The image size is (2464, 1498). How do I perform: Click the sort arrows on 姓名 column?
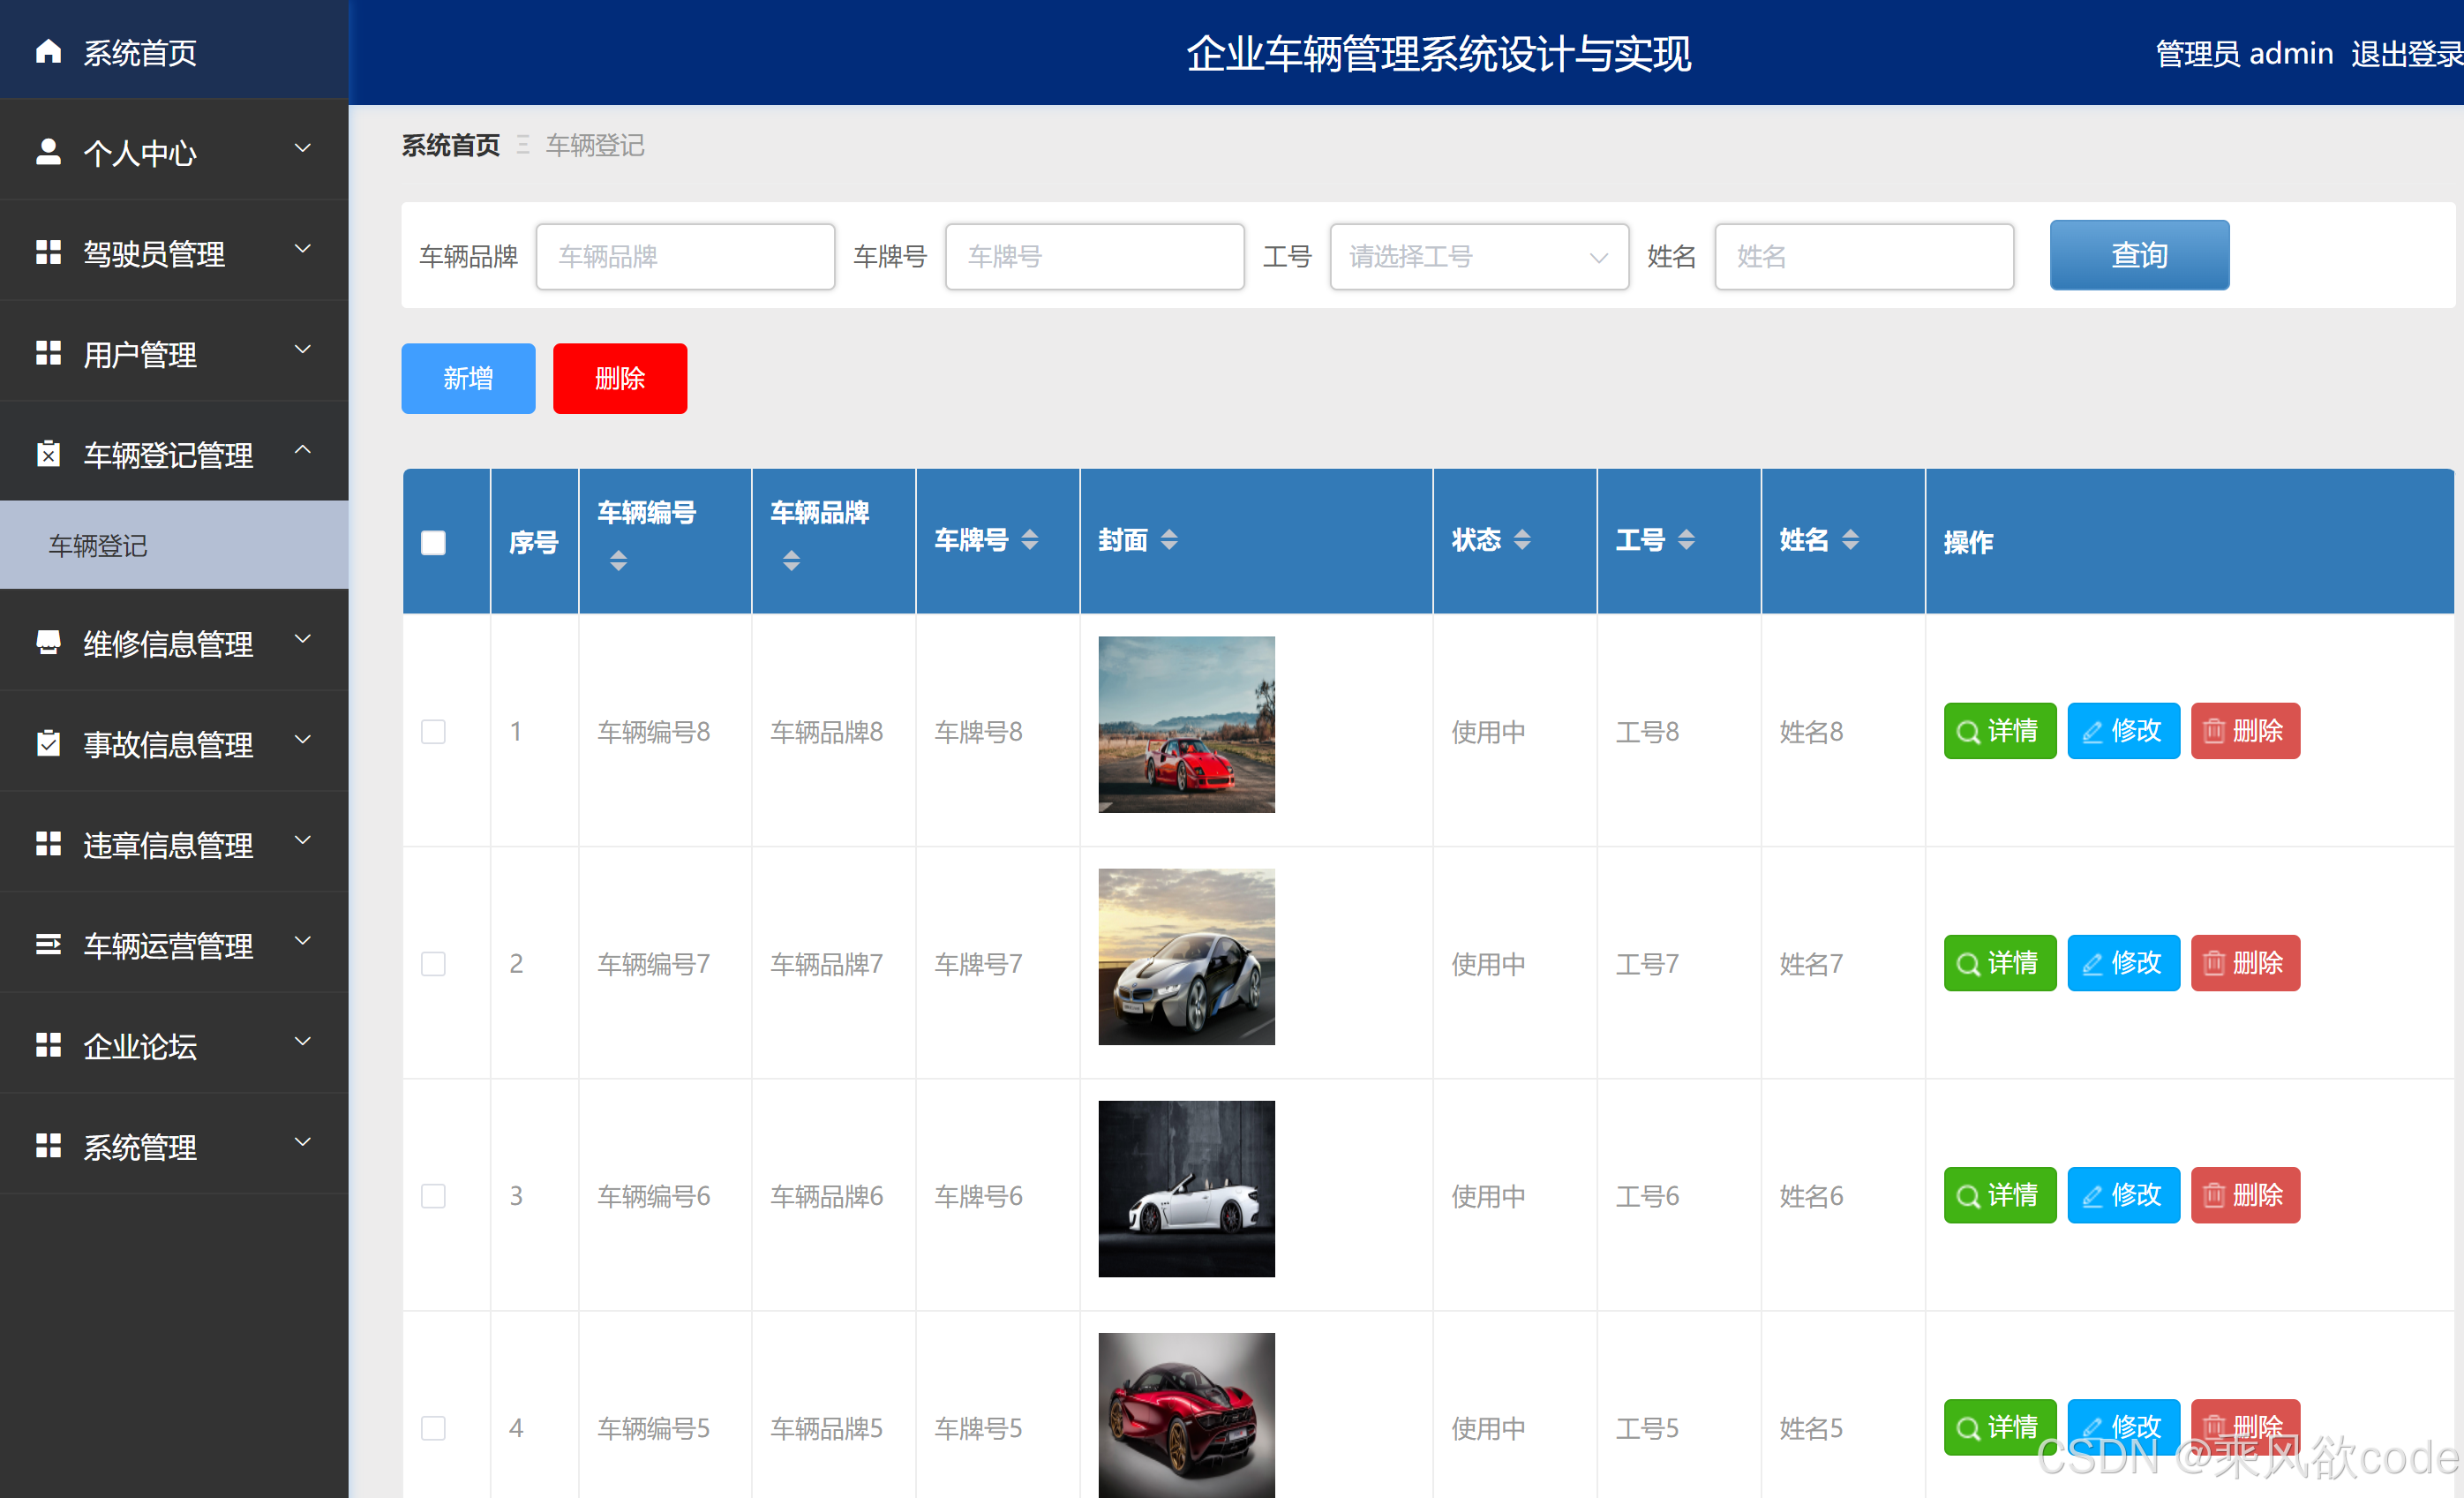[1850, 540]
